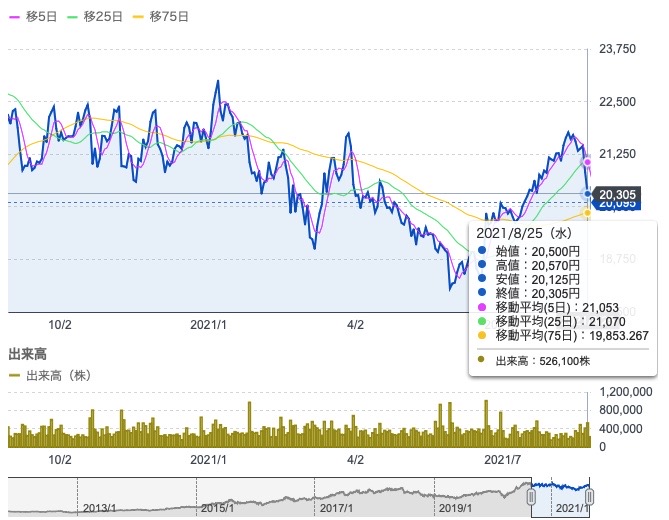Click the 出来高 section heading
Viewport: 669px width, 520px height.
[27, 354]
